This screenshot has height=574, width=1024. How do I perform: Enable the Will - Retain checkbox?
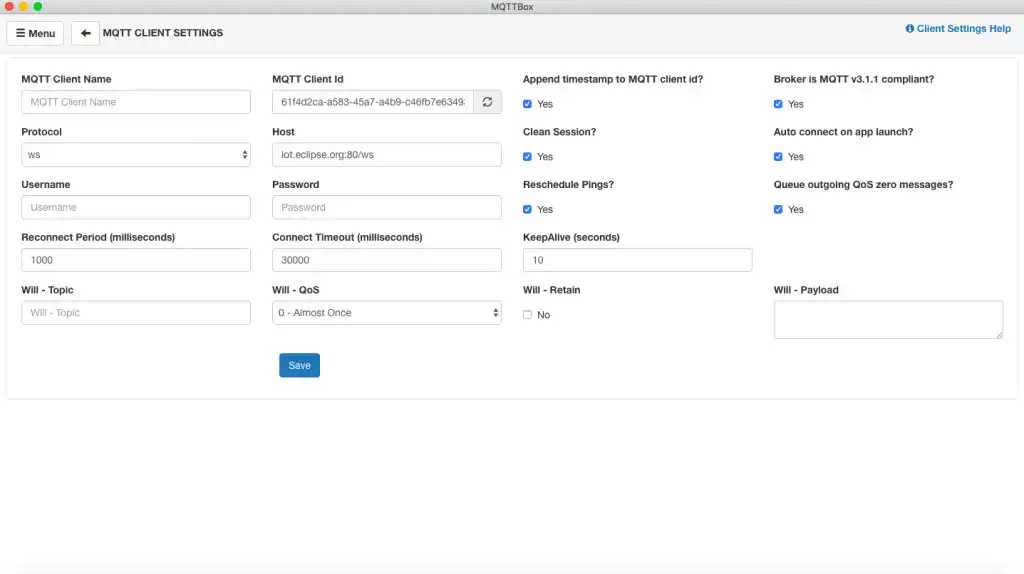pos(528,315)
